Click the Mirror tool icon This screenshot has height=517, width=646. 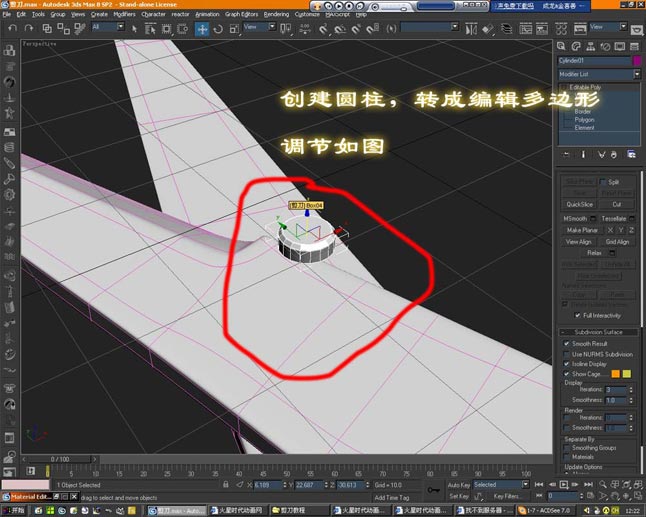point(471,29)
